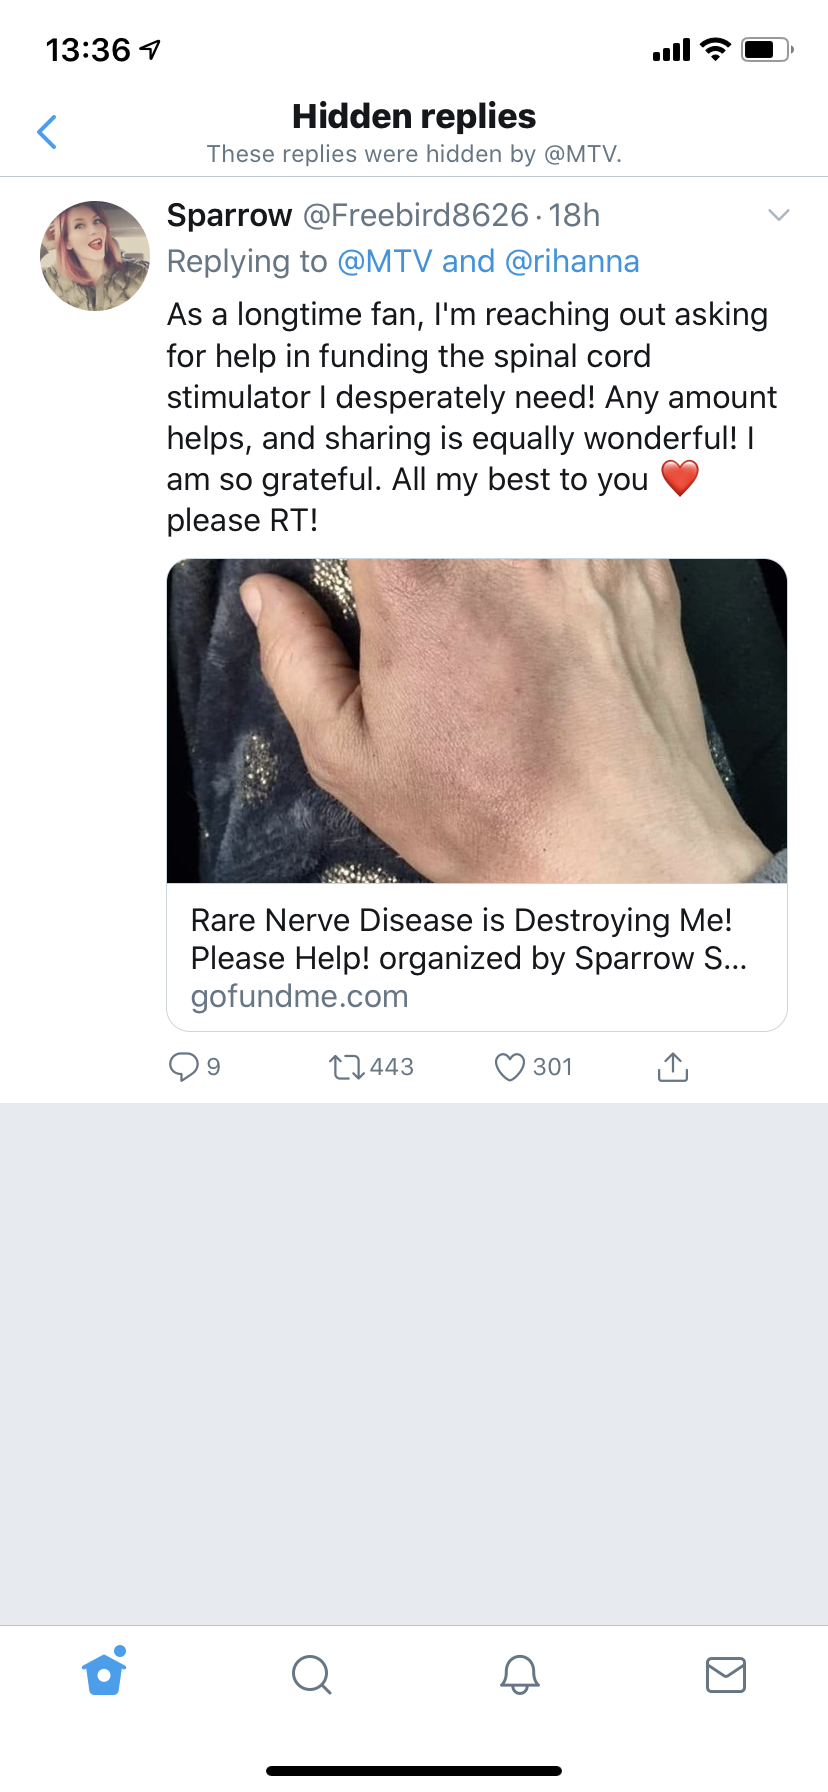Tap the share icon under the tweet

673,1067
